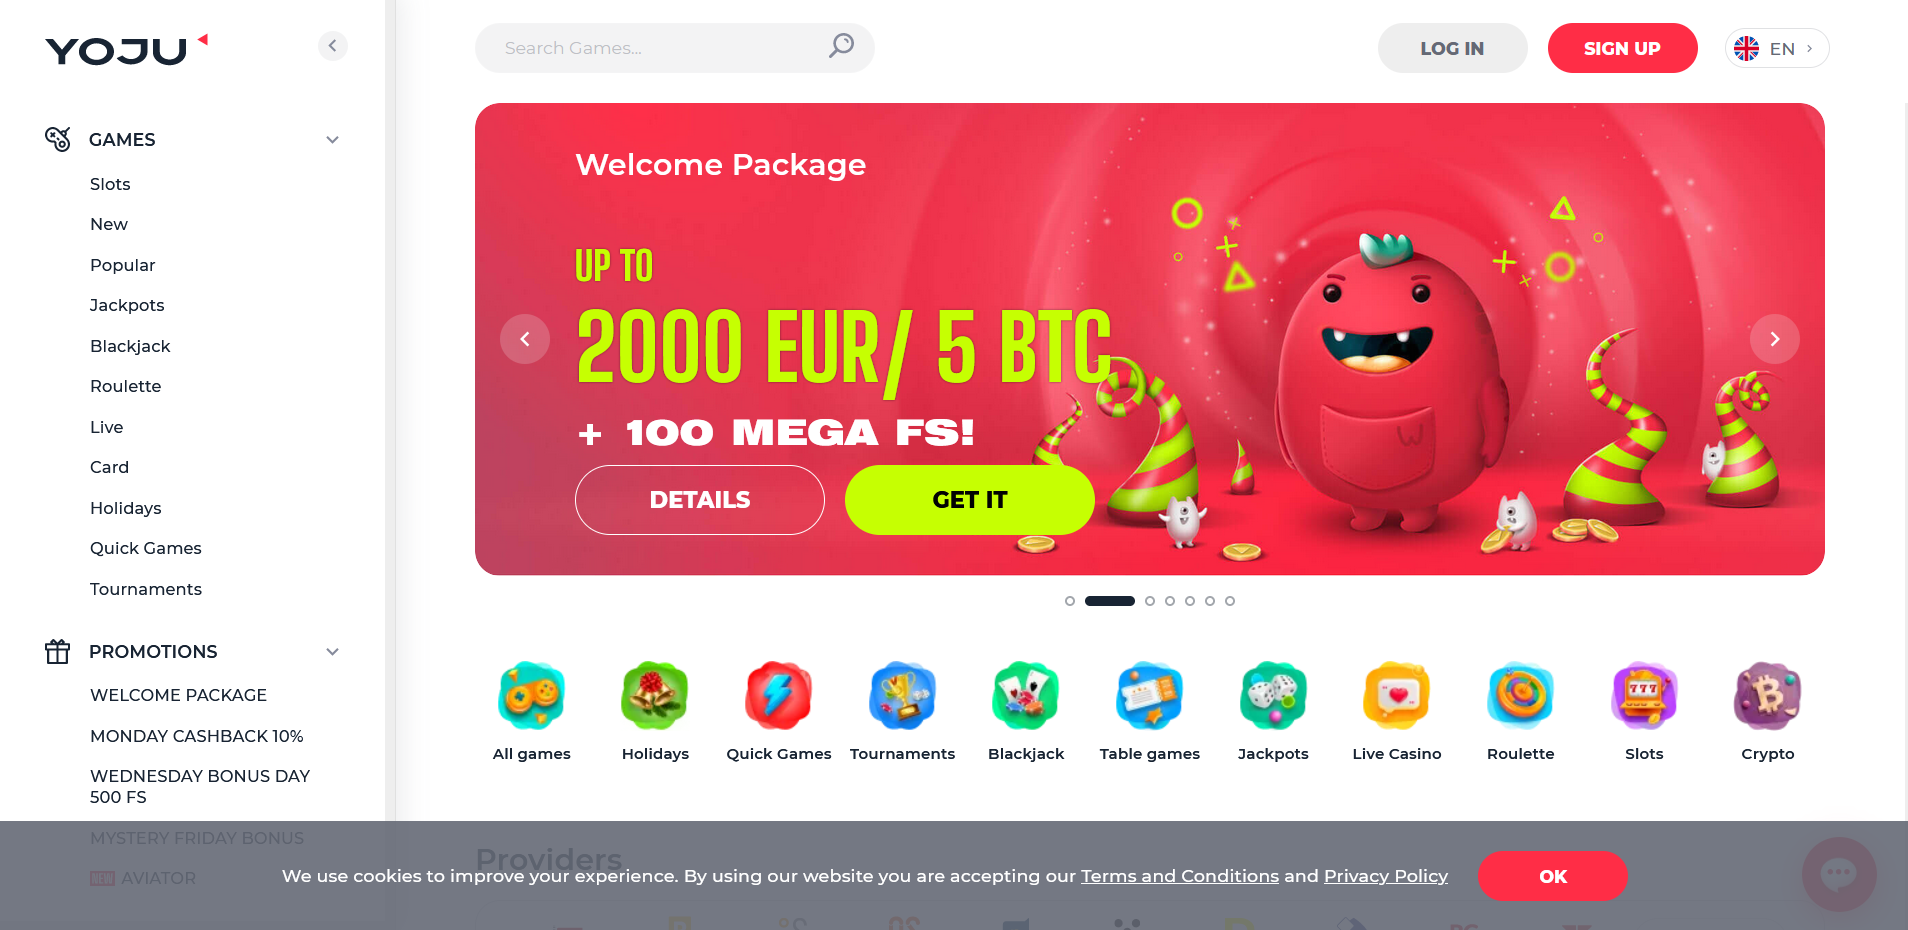Screen dimensions: 1908x930
Task: Select the third carousel slide dot
Action: coord(1150,601)
